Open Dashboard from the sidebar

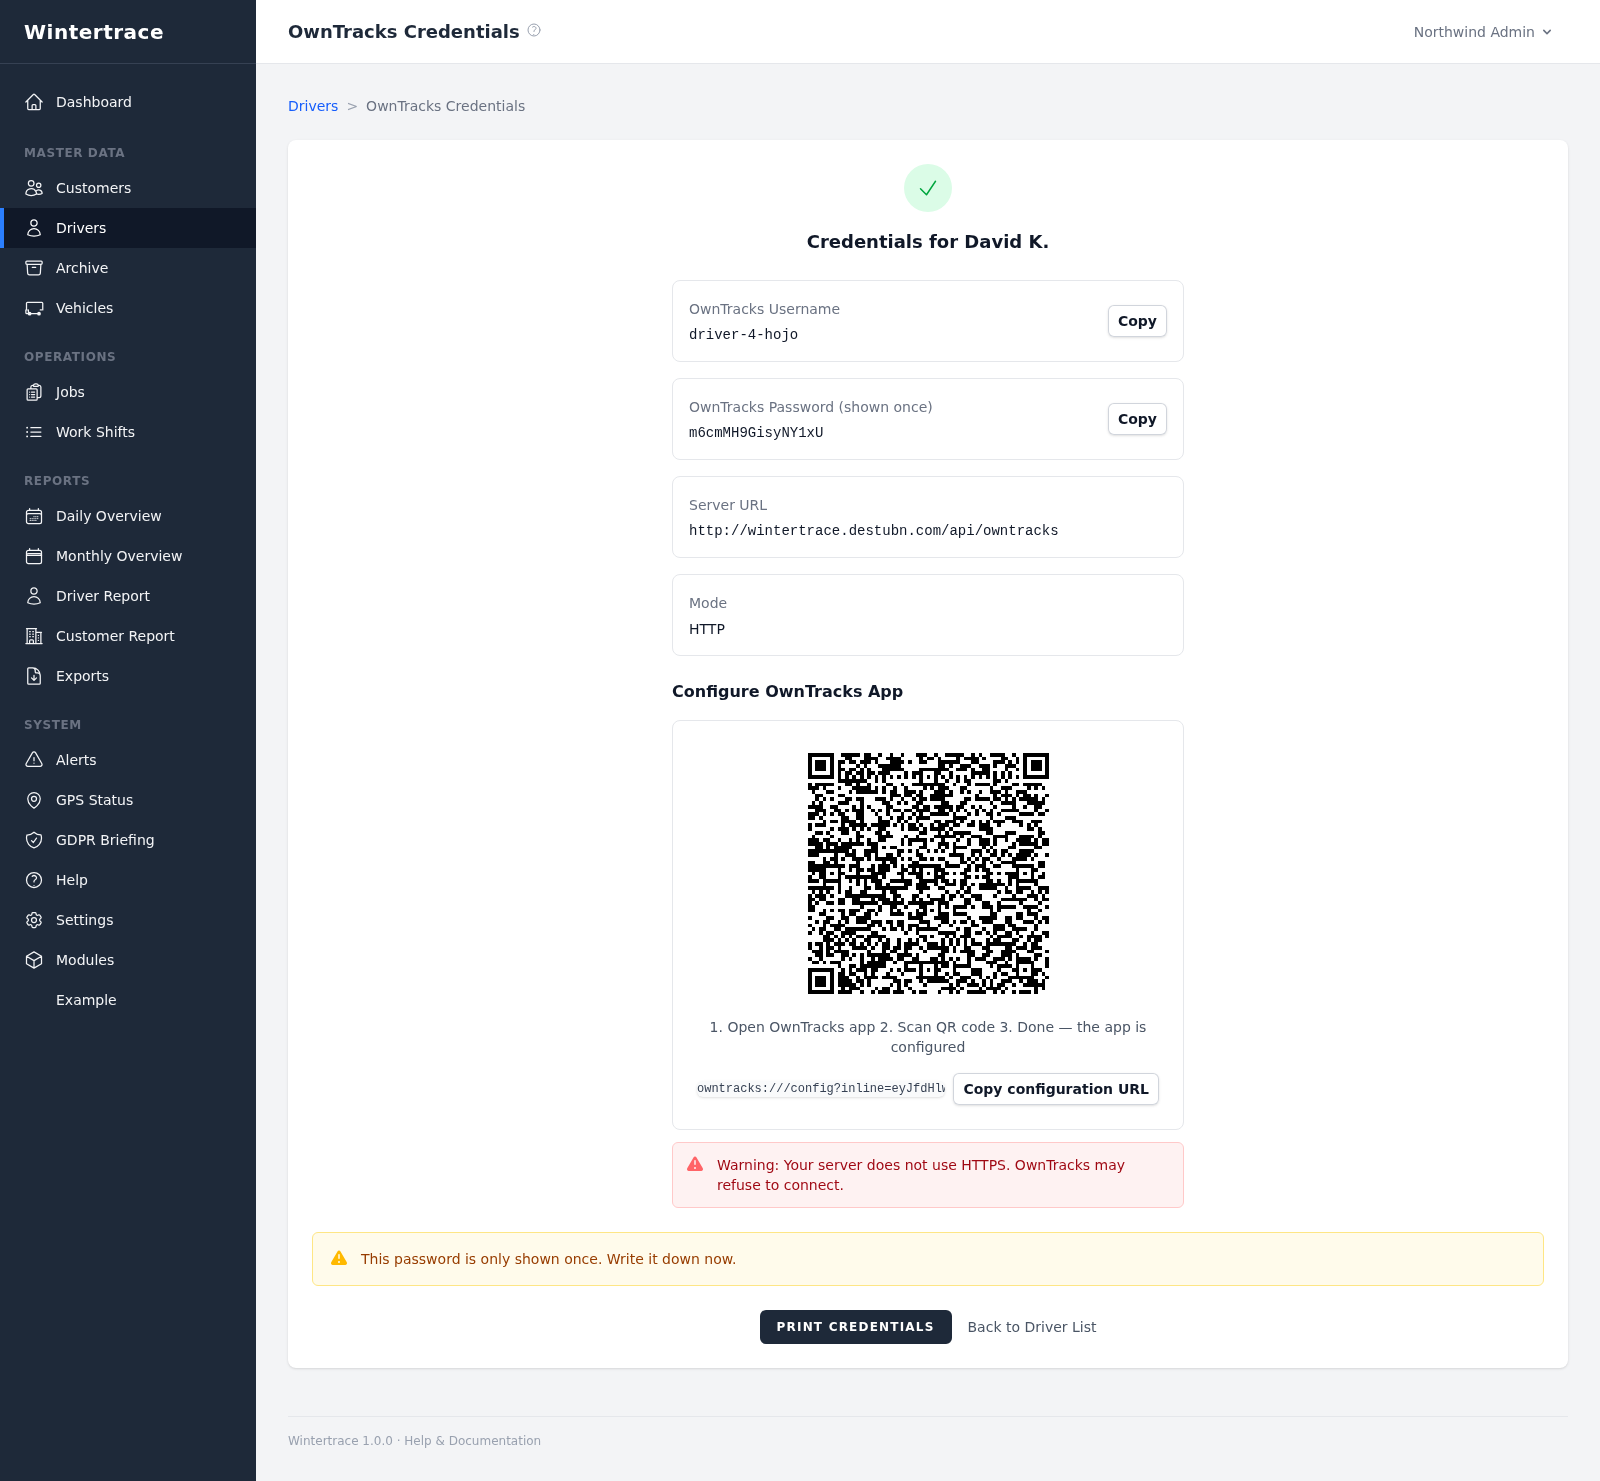pos(128,102)
